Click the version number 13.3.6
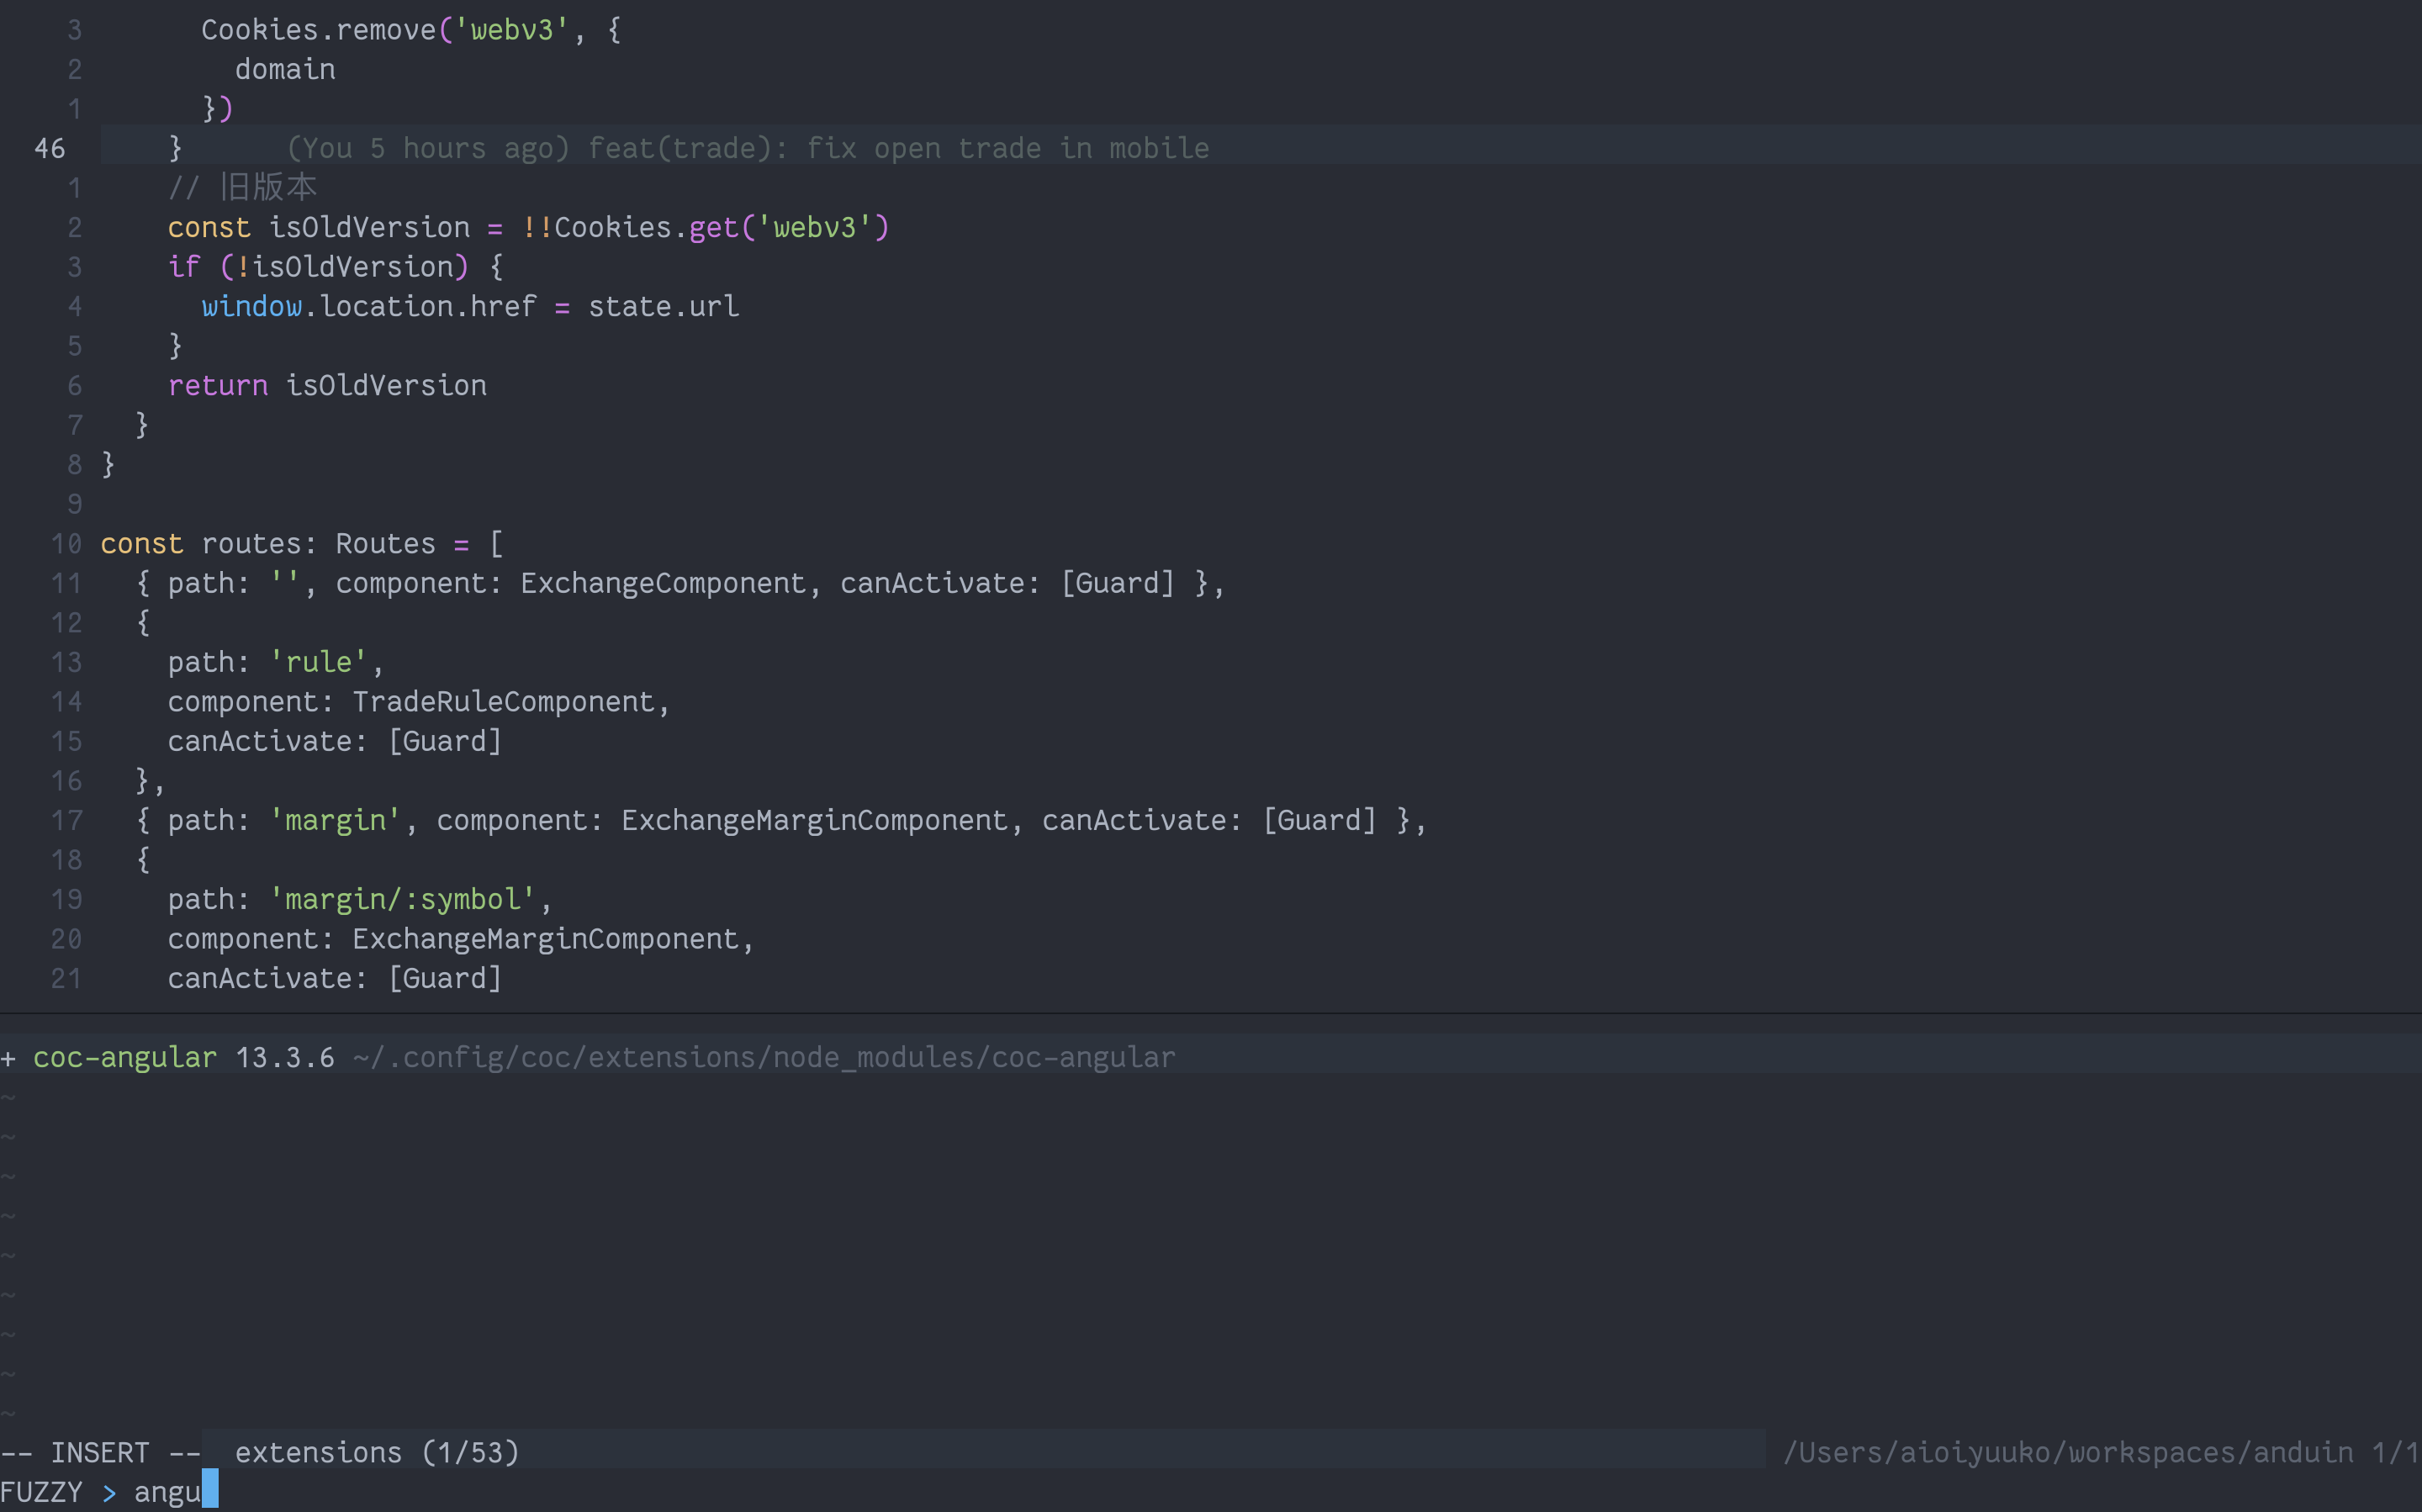 tap(284, 1057)
